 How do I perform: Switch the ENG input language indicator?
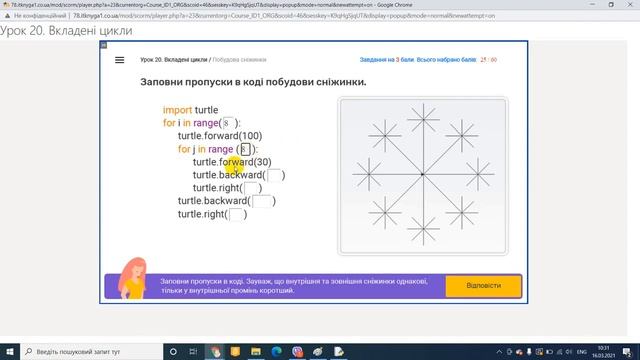(x=582, y=352)
